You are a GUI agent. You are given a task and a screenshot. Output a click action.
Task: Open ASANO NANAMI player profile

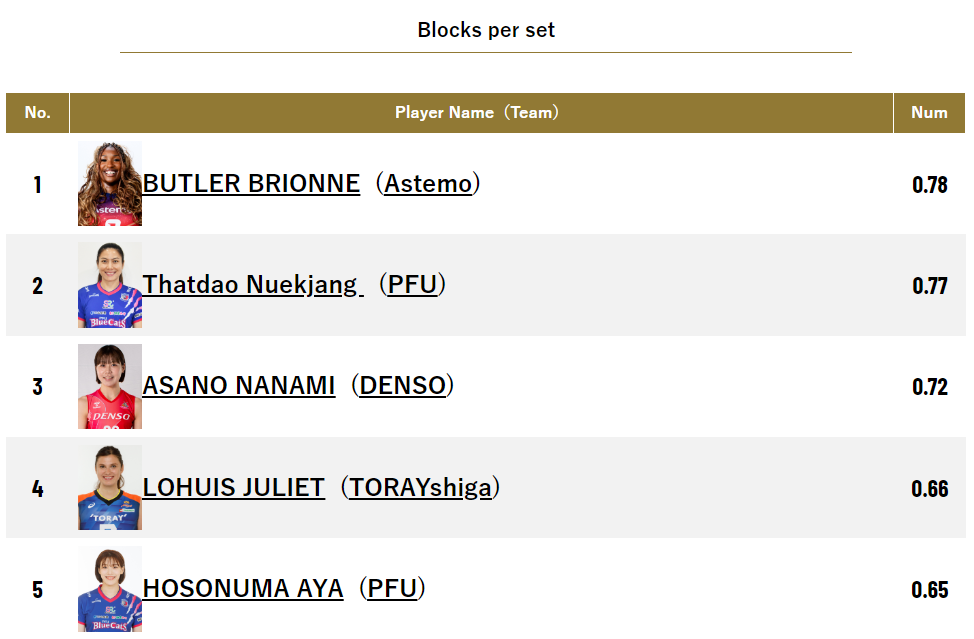(239, 386)
